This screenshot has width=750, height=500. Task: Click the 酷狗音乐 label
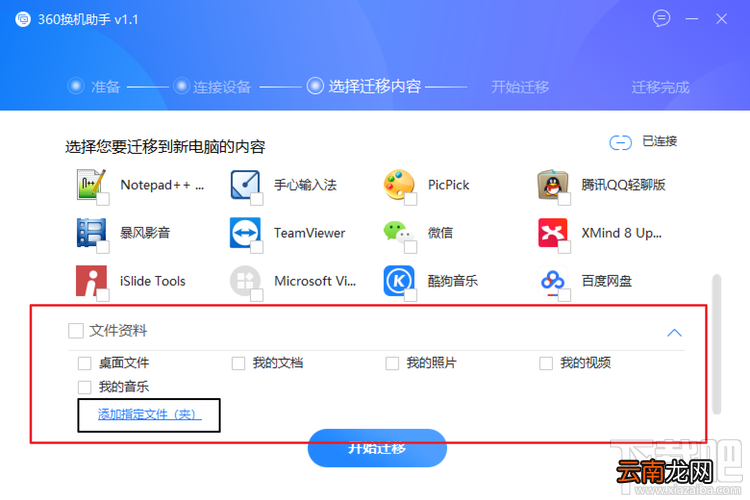click(452, 281)
